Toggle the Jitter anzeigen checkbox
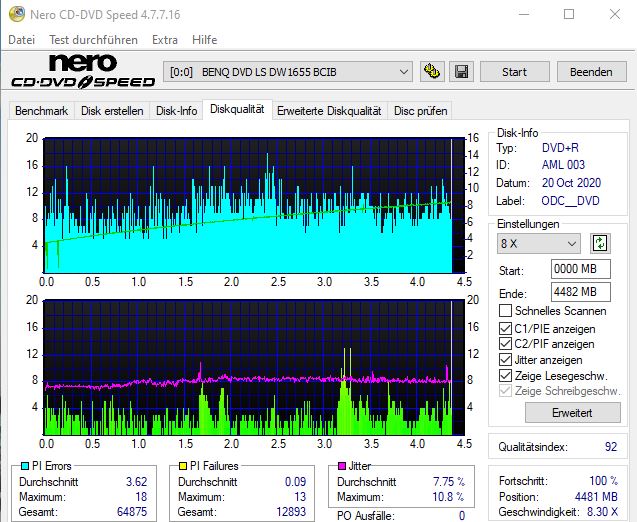Screen dimensions: 637x522 [x=505, y=360]
